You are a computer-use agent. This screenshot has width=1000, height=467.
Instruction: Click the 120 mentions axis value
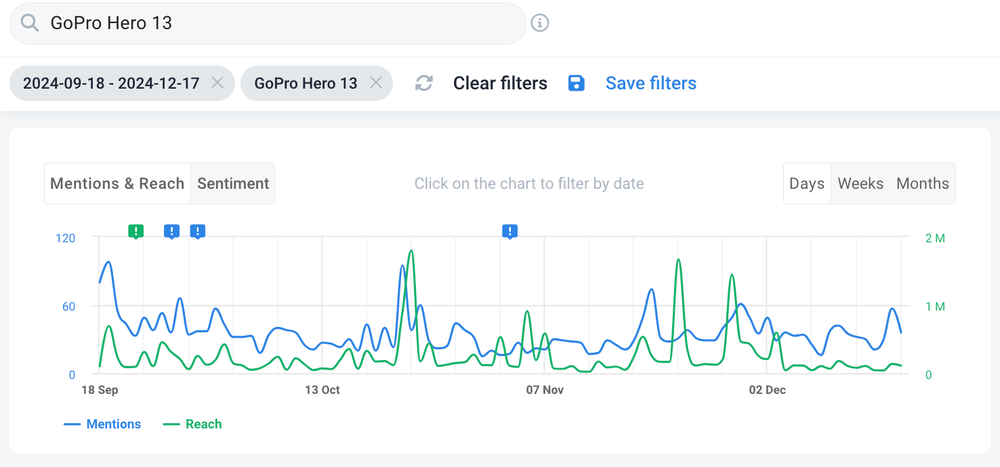66,238
